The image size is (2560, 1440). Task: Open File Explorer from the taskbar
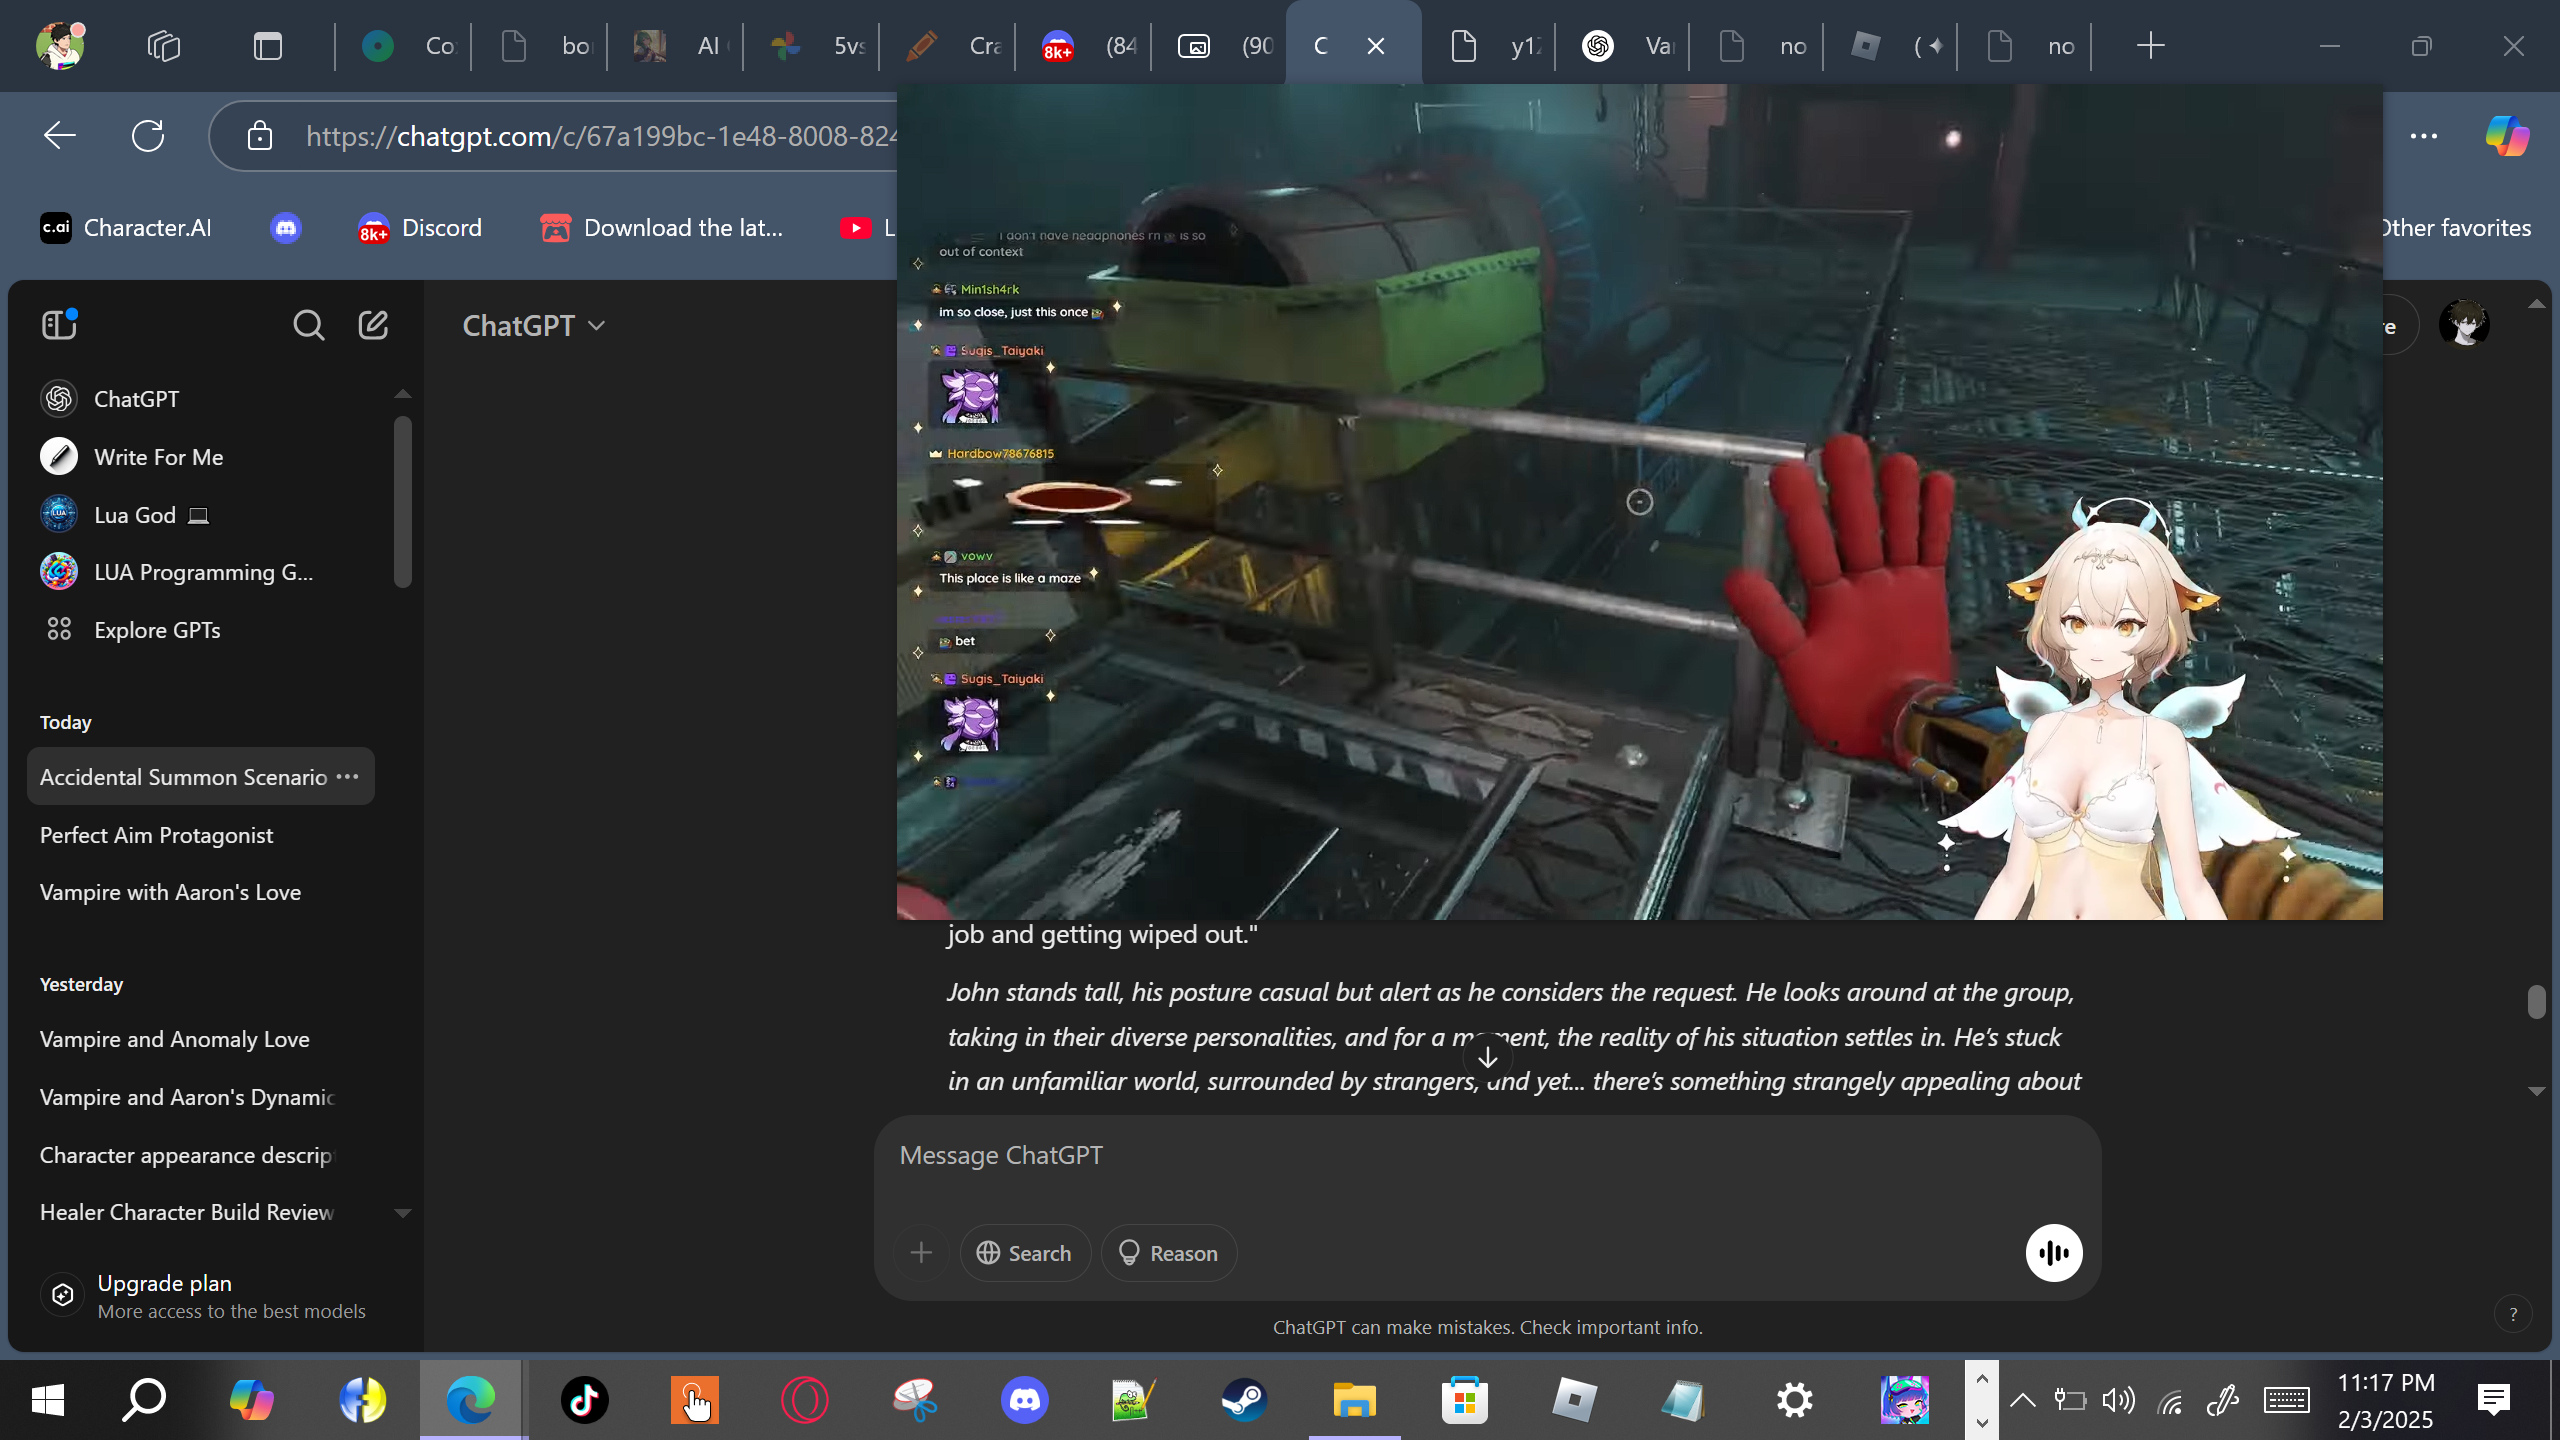point(1354,1400)
